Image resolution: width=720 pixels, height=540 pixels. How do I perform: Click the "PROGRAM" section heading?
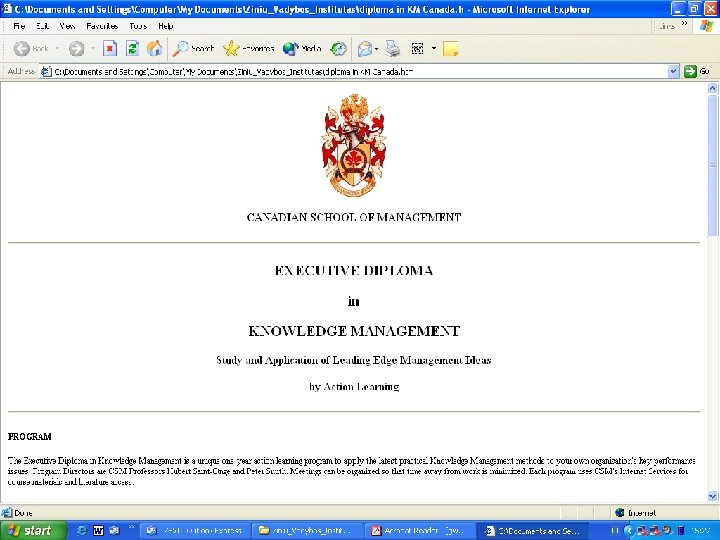point(29,437)
